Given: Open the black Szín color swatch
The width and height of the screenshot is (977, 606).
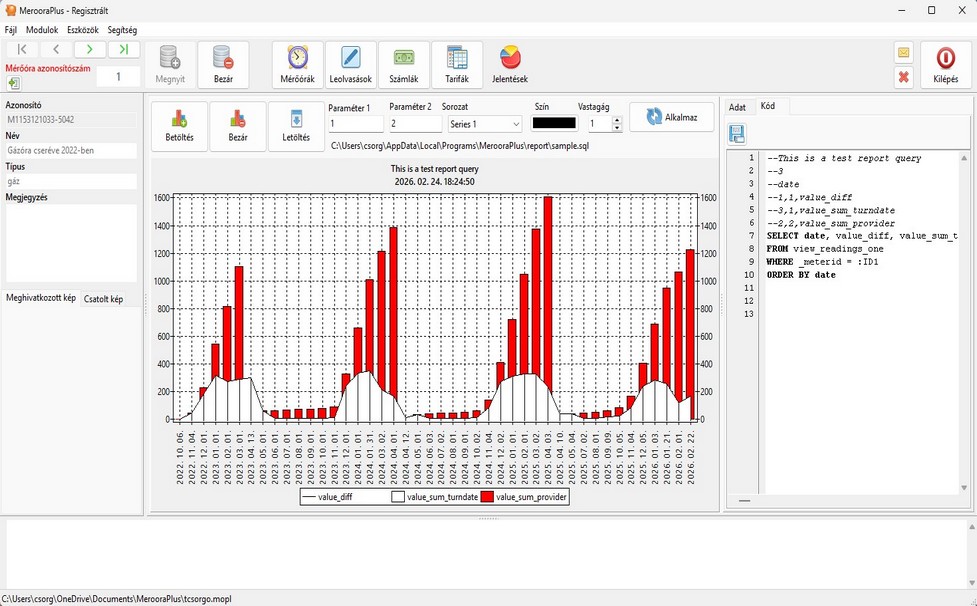Looking at the screenshot, I should [554, 123].
